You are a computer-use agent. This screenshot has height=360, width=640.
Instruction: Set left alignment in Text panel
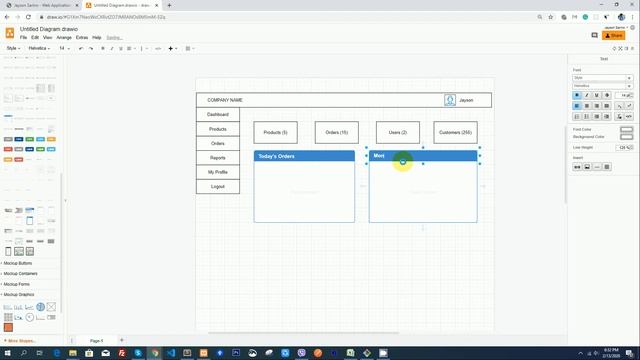577,106
